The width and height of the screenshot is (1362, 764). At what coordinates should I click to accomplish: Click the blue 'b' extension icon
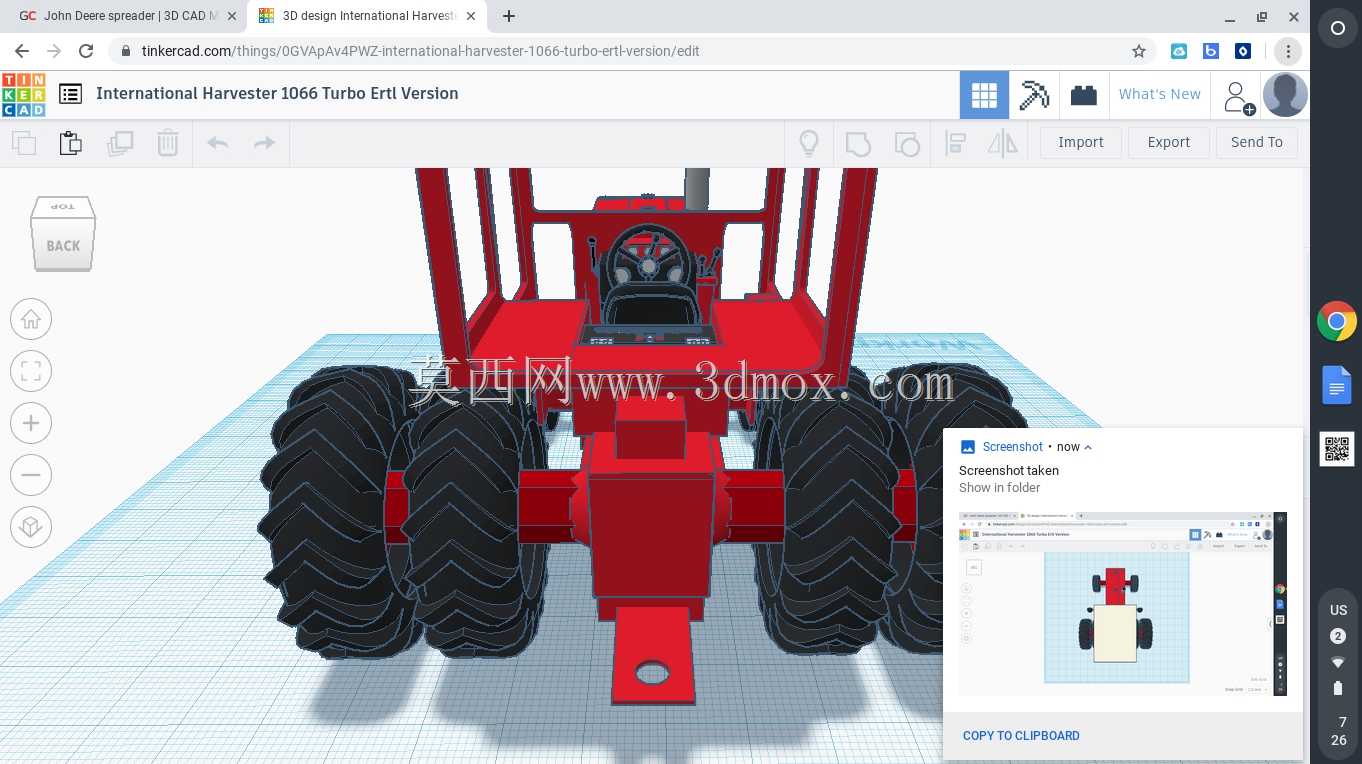tap(1211, 51)
